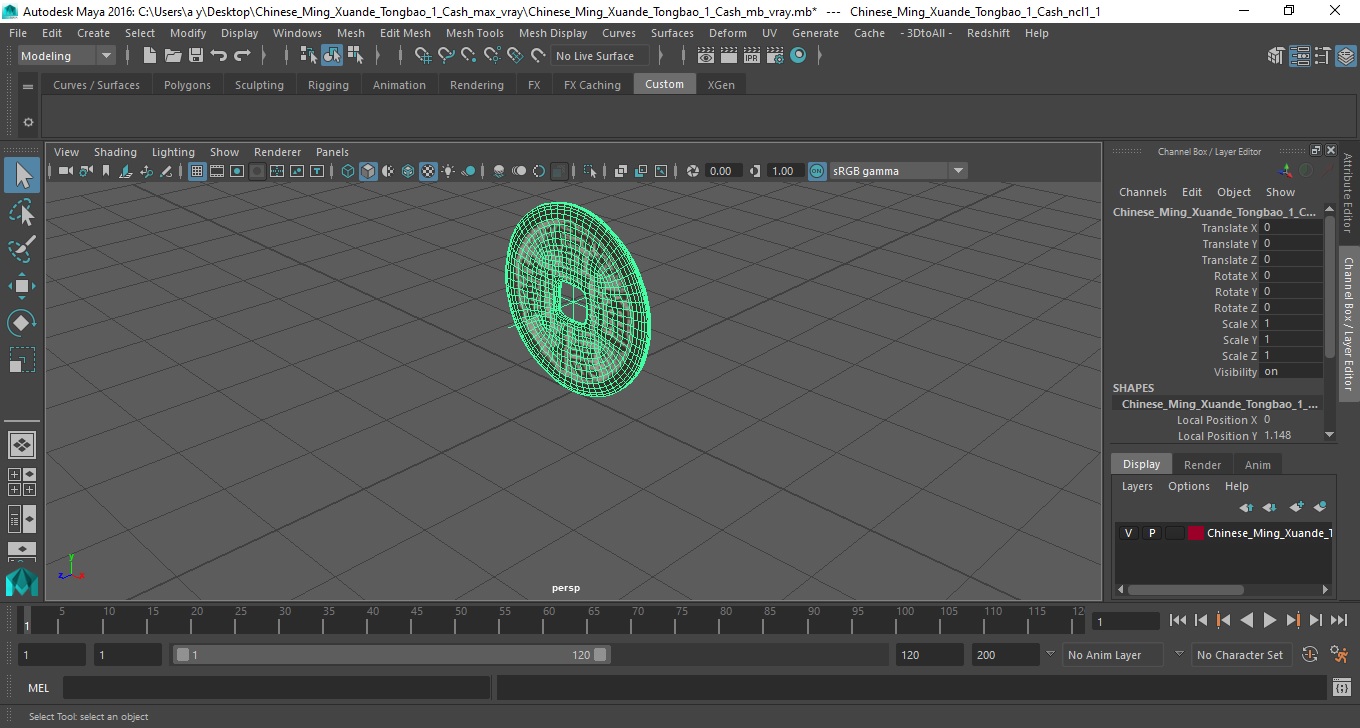1360x728 pixels.
Task: Open No Character Set dropdown arrow
Action: tap(1179, 654)
